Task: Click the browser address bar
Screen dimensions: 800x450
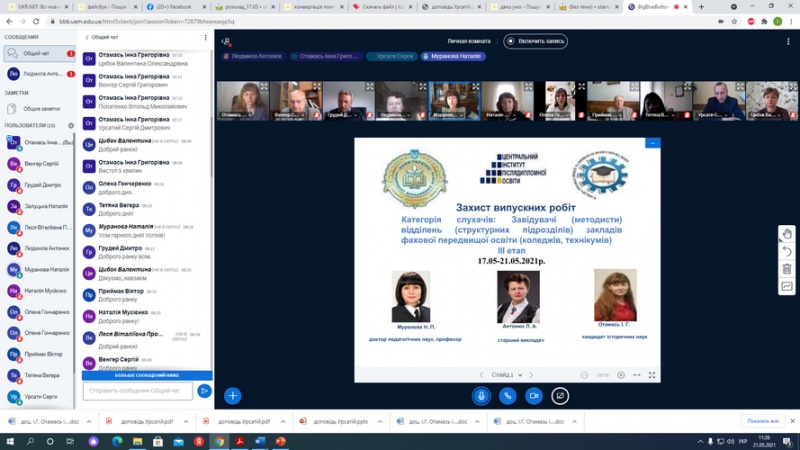Action: coord(380,21)
